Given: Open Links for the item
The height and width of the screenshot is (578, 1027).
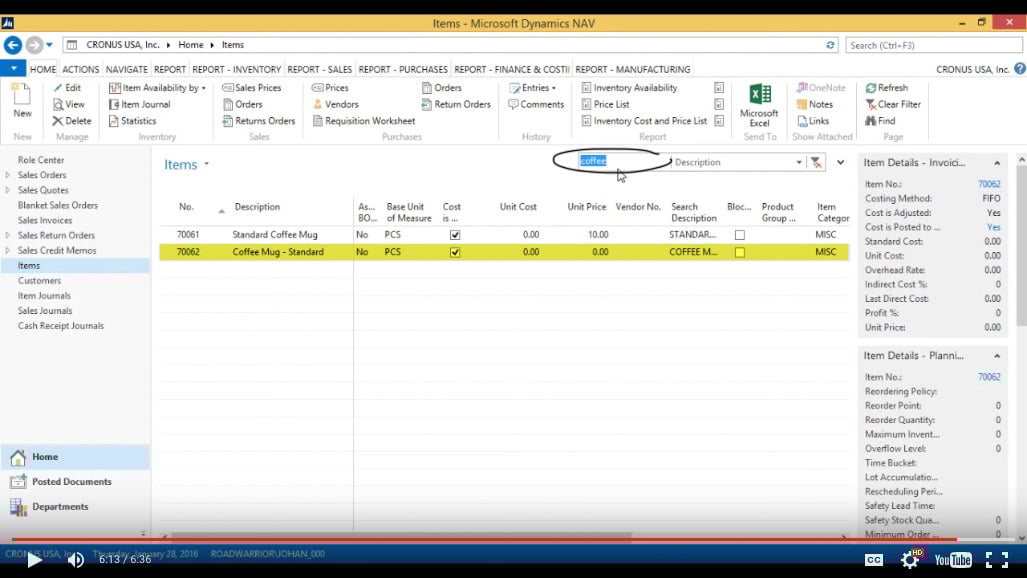Looking at the screenshot, I should (x=813, y=121).
